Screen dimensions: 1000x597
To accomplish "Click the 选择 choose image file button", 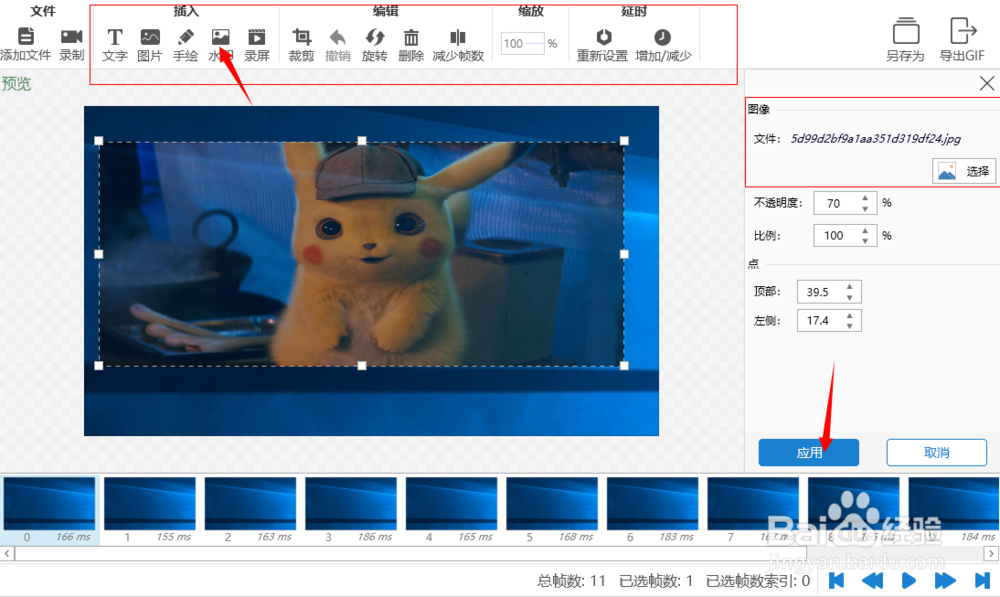I will pyautogui.click(x=964, y=171).
